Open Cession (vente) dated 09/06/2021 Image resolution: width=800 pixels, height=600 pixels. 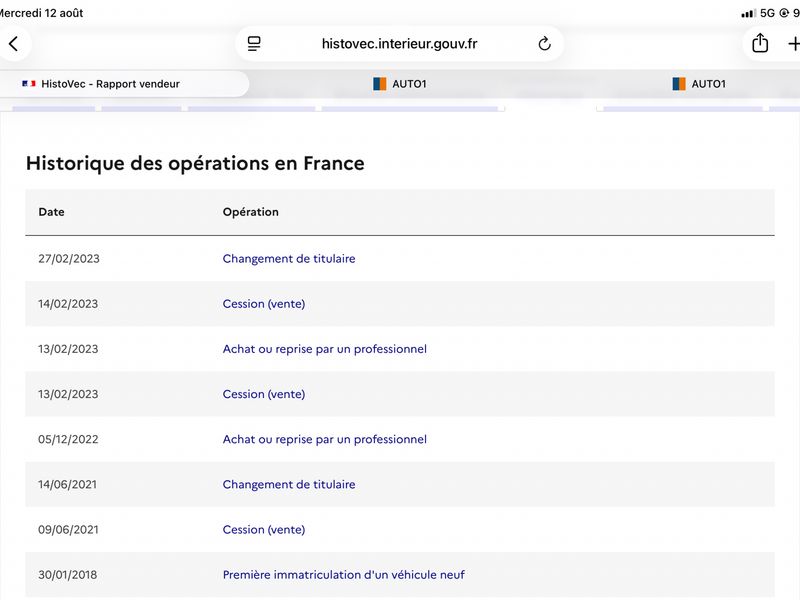click(x=264, y=530)
